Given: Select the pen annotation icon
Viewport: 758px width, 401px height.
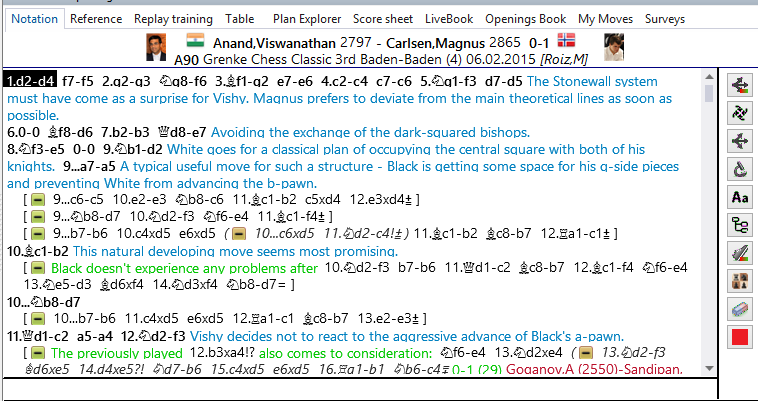Looking at the screenshot, I should click(x=741, y=253).
